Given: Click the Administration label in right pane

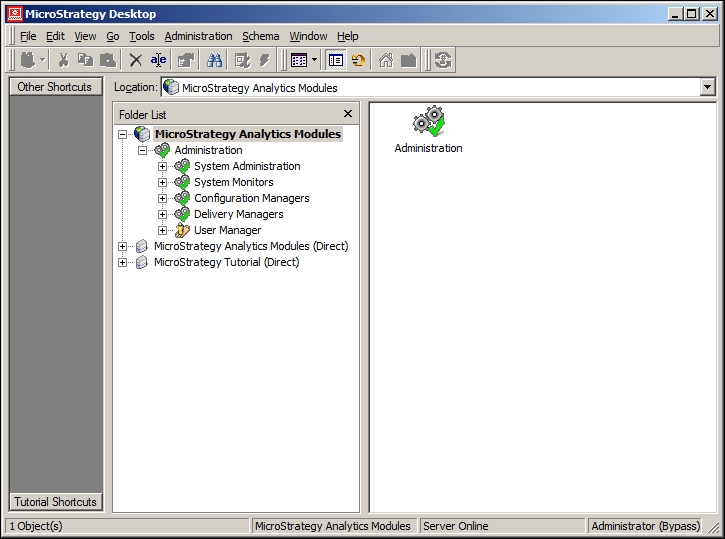Looking at the screenshot, I should pos(428,148).
